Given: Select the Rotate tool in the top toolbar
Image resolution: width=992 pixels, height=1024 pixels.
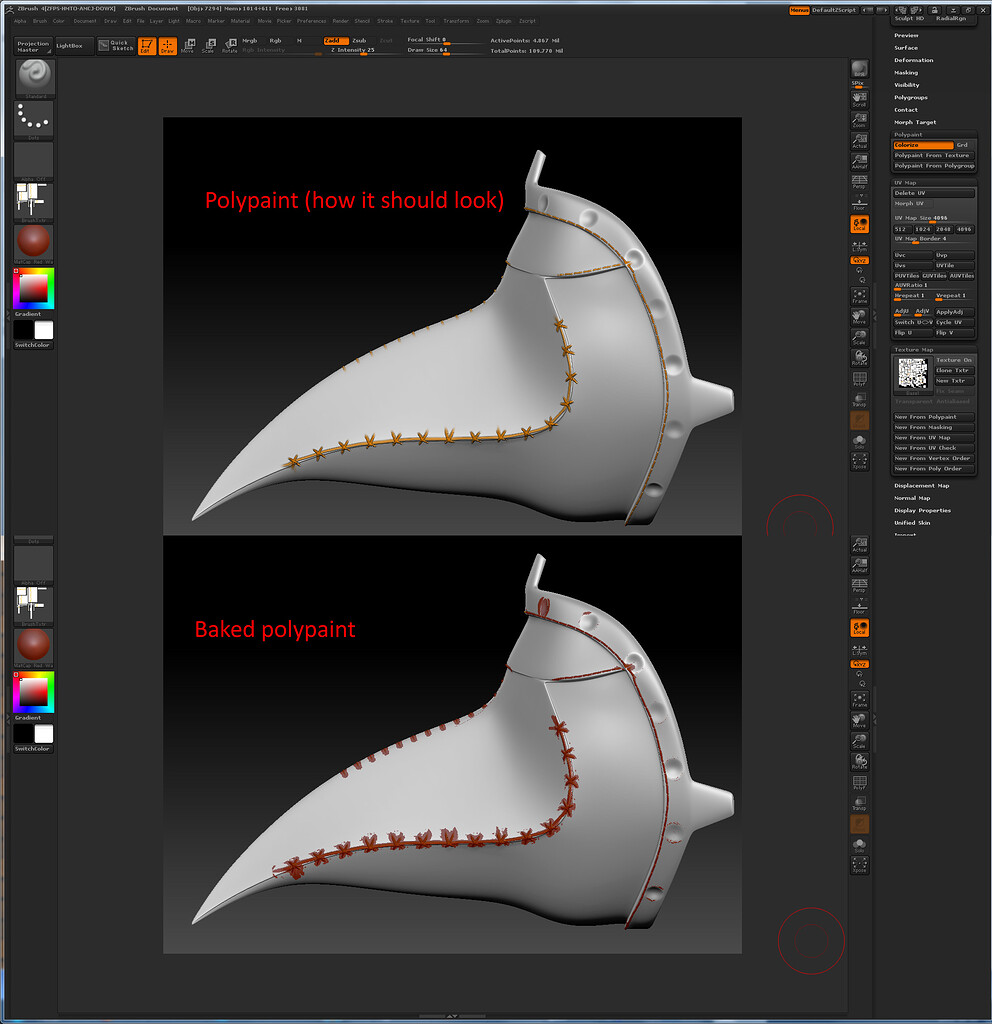Looking at the screenshot, I should click(230, 45).
